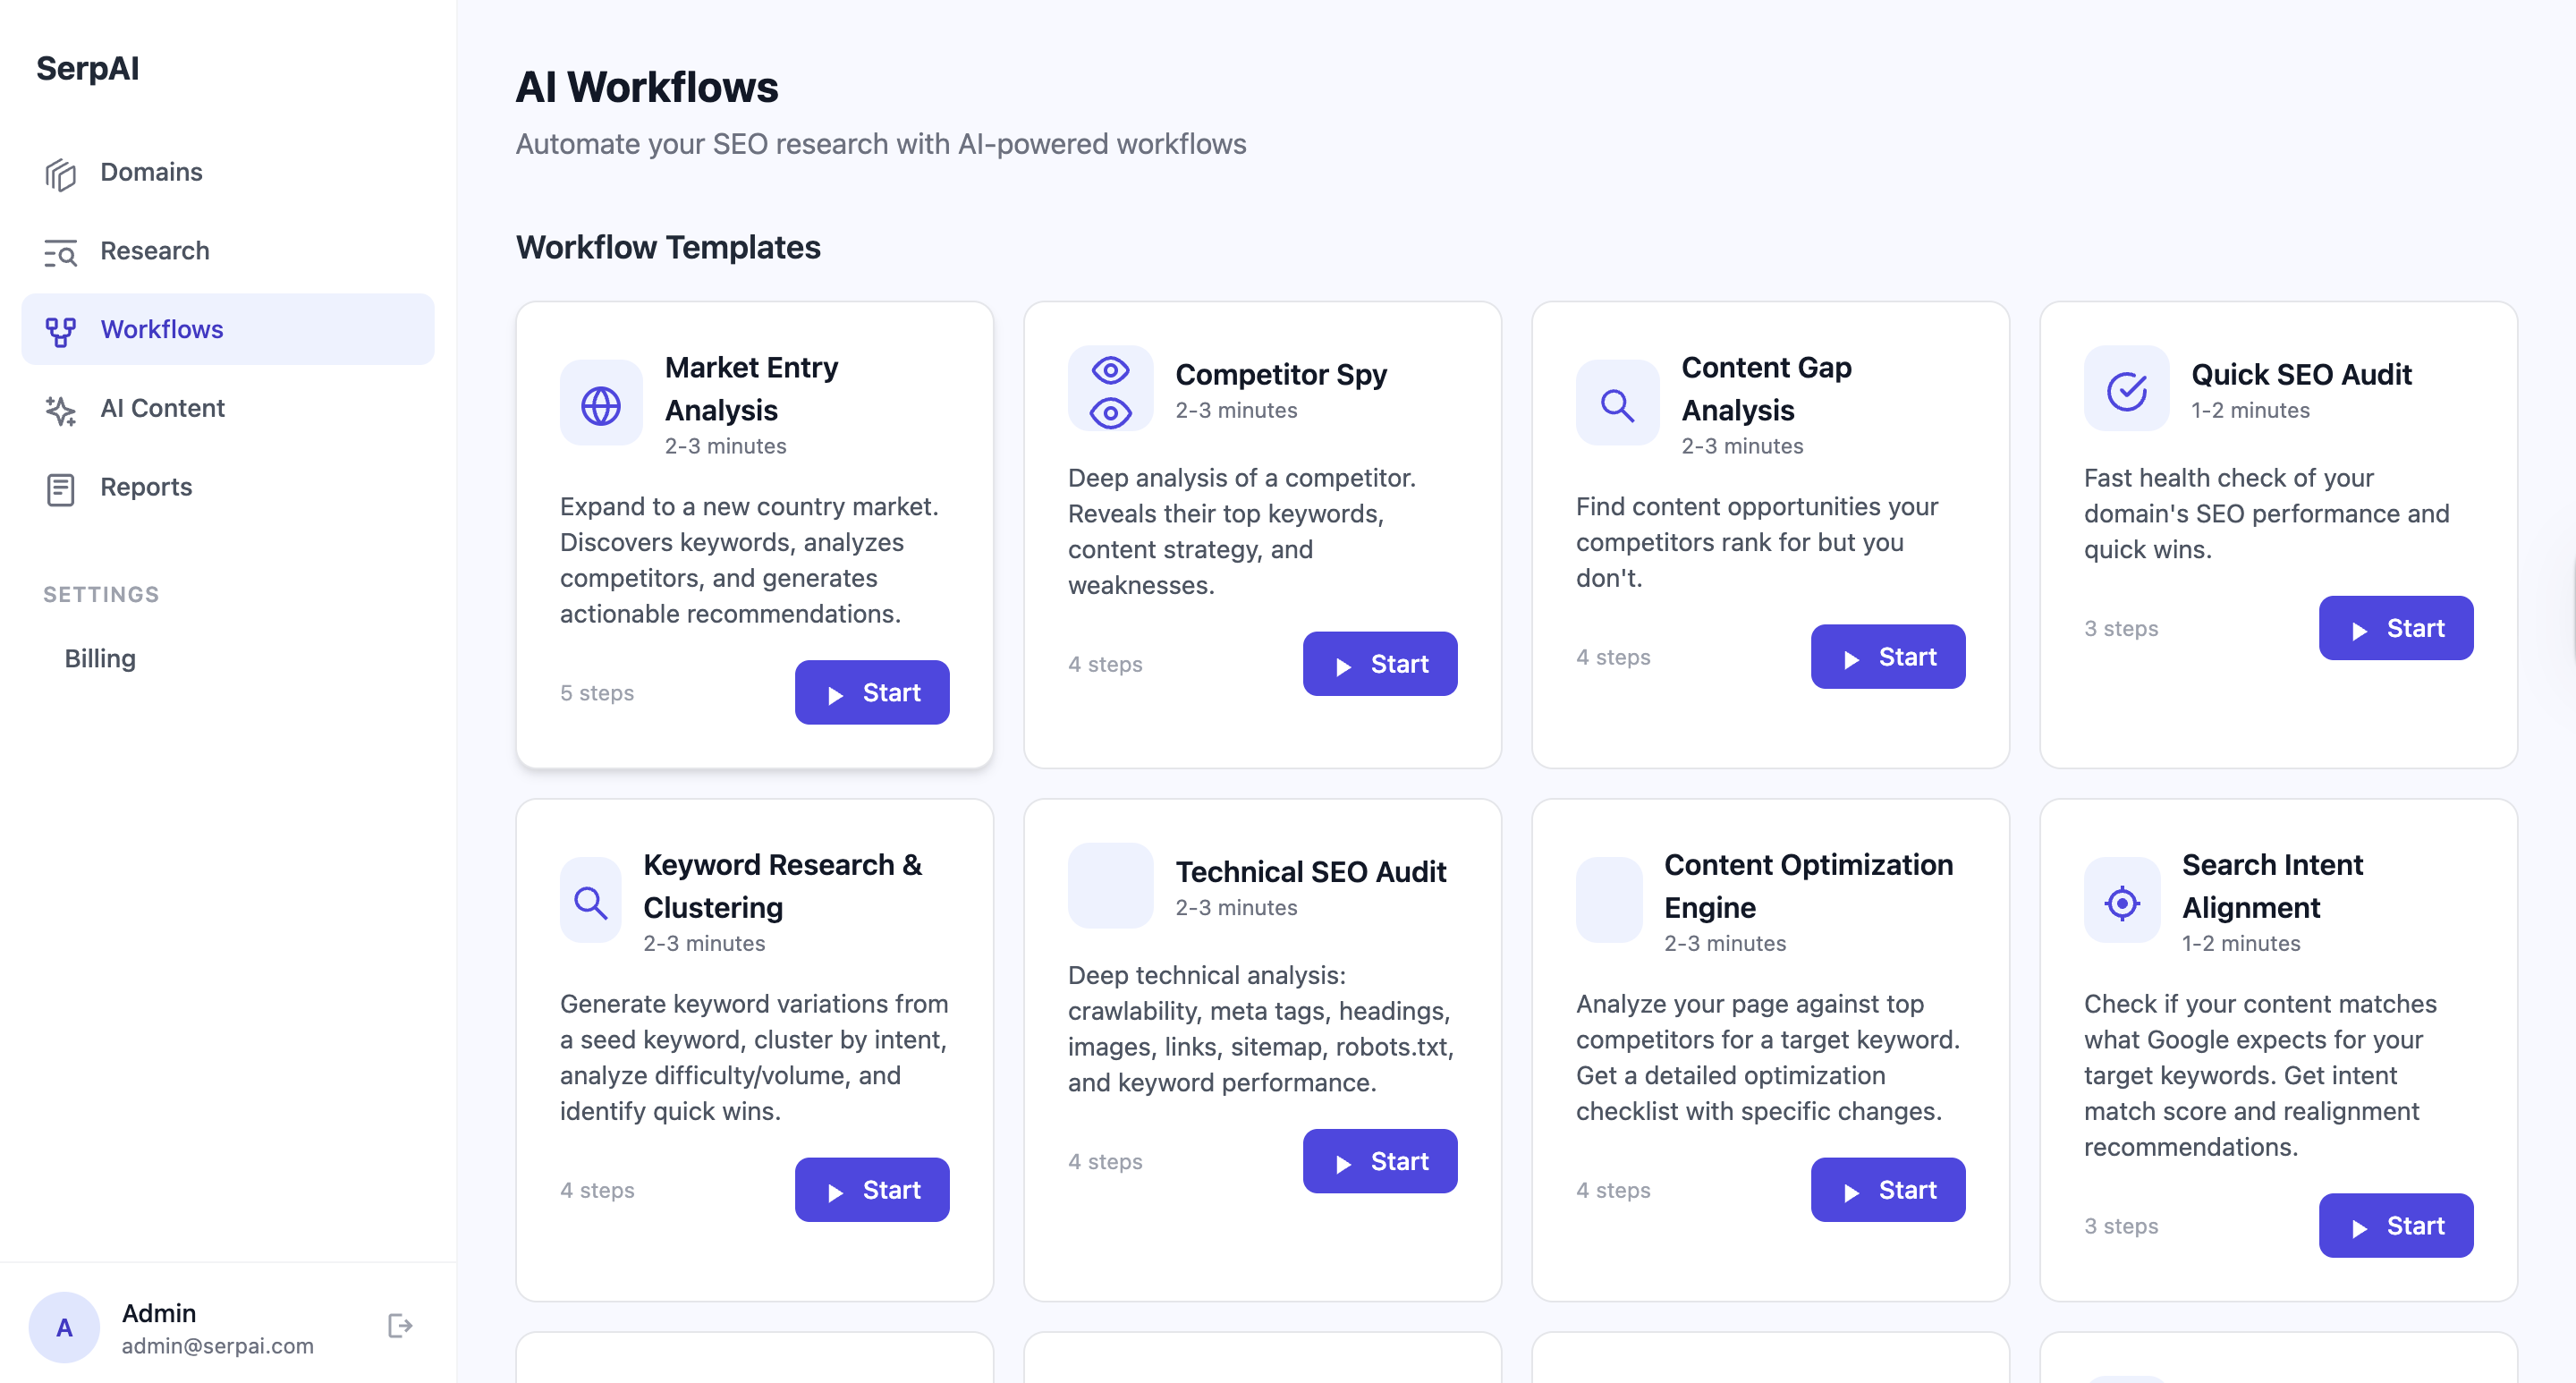Select the Domains sidebar icon

click(x=60, y=172)
